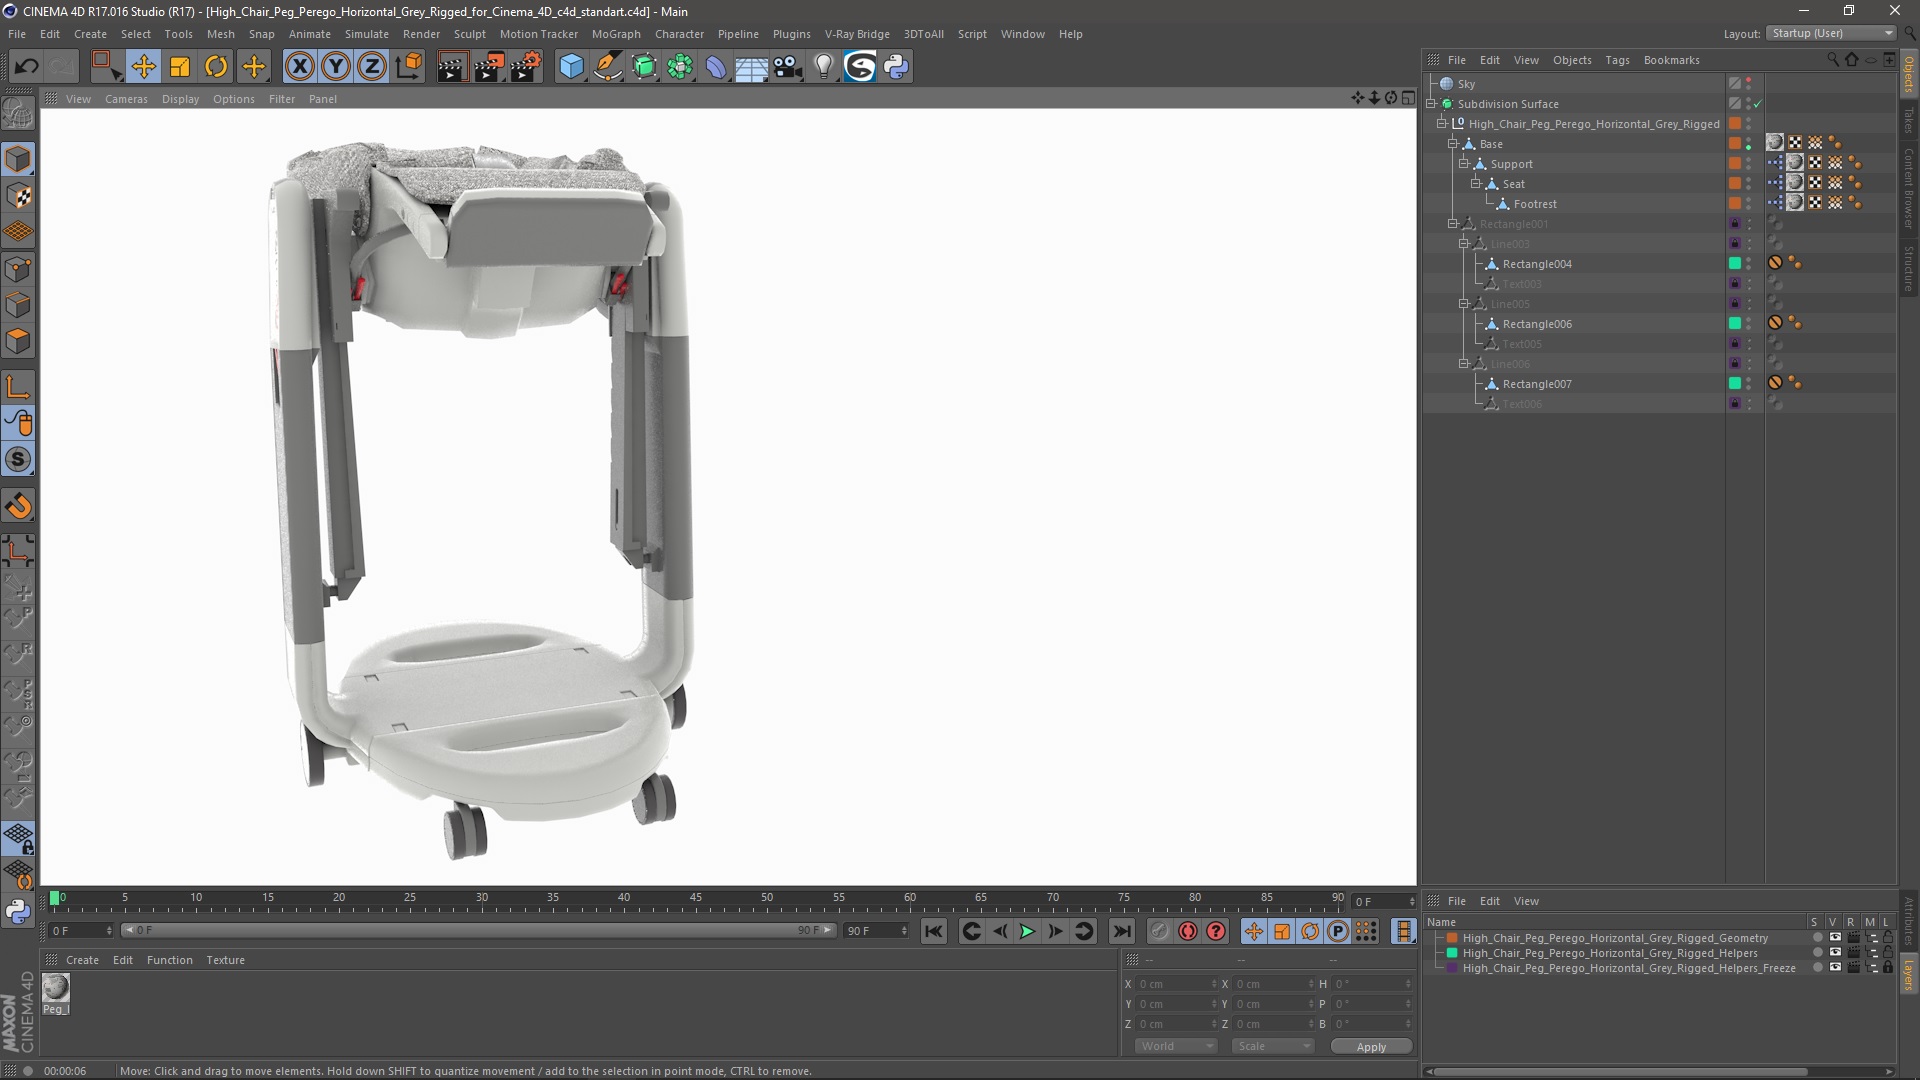Toggle Subdivision Surface enable checkmark
The image size is (1920, 1080).
(x=1757, y=104)
